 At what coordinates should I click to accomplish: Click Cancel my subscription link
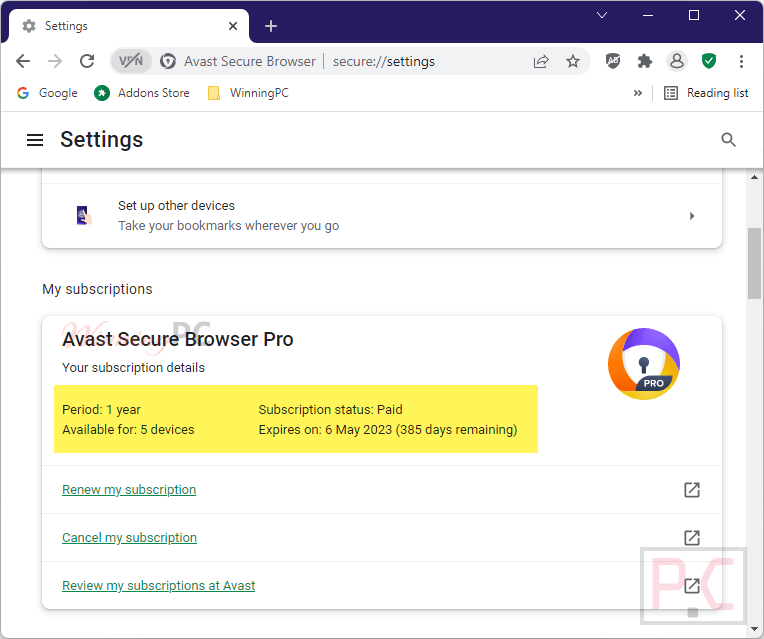click(130, 538)
